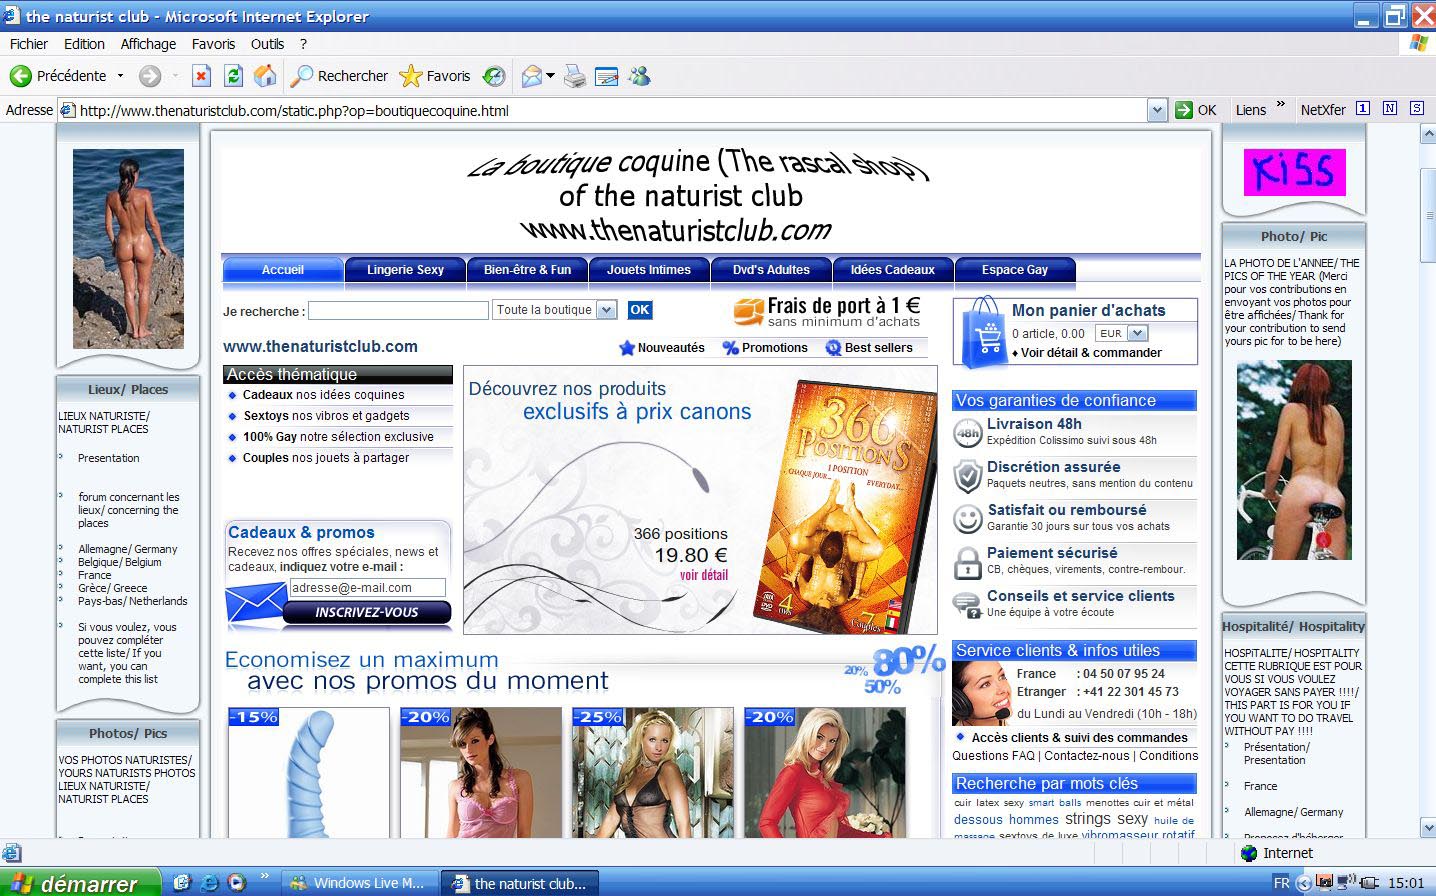The width and height of the screenshot is (1436, 896).
Task: Expand the address bar URL history dropdown
Action: pyautogui.click(x=1157, y=110)
